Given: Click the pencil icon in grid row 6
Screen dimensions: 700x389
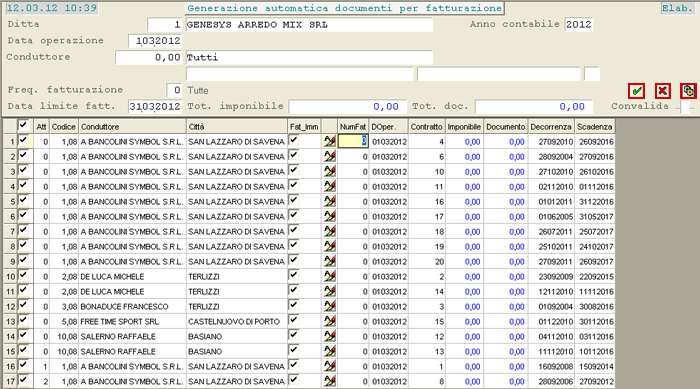Looking at the screenshot, I should tap(329, 217).
